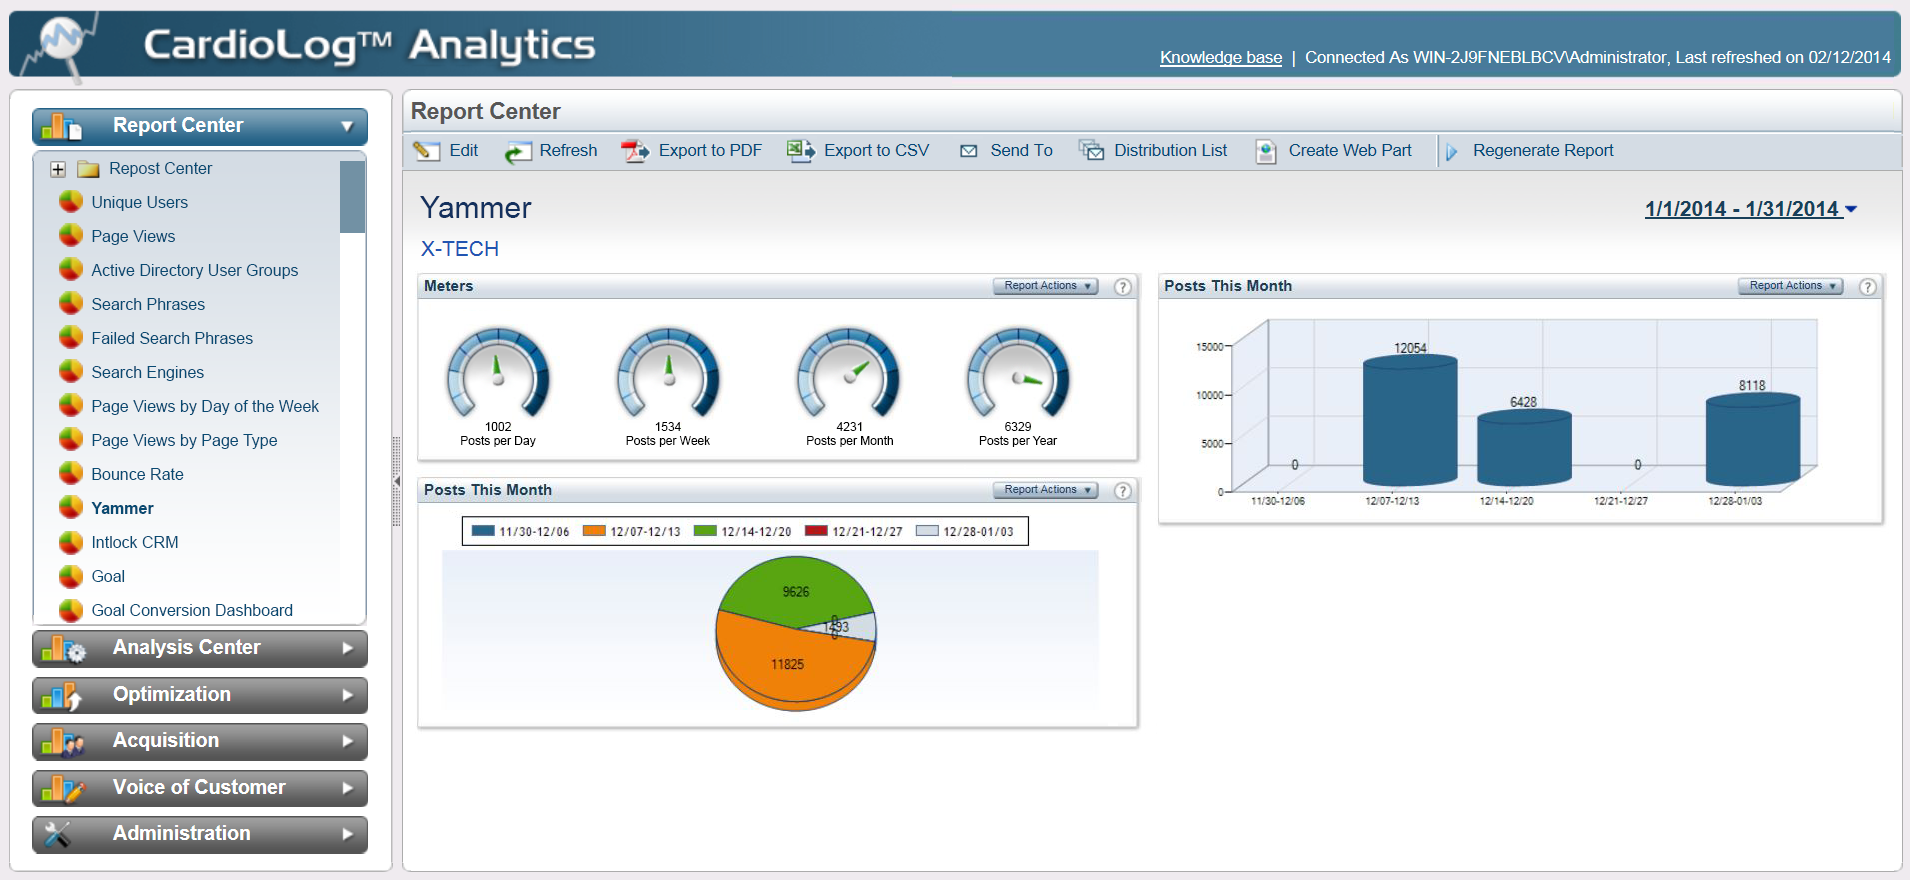Viewport: 1910px width, 880px height.
Task: Click the Report Center folder icon
Action: click(x=89, y=169)
